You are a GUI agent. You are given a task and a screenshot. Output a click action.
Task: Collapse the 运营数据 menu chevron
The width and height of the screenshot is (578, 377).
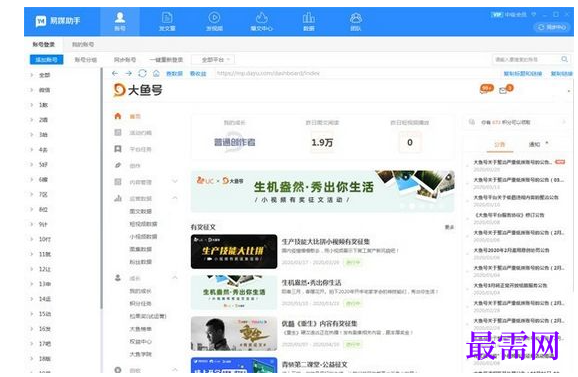pyautogui.click(x=175, y=198)
